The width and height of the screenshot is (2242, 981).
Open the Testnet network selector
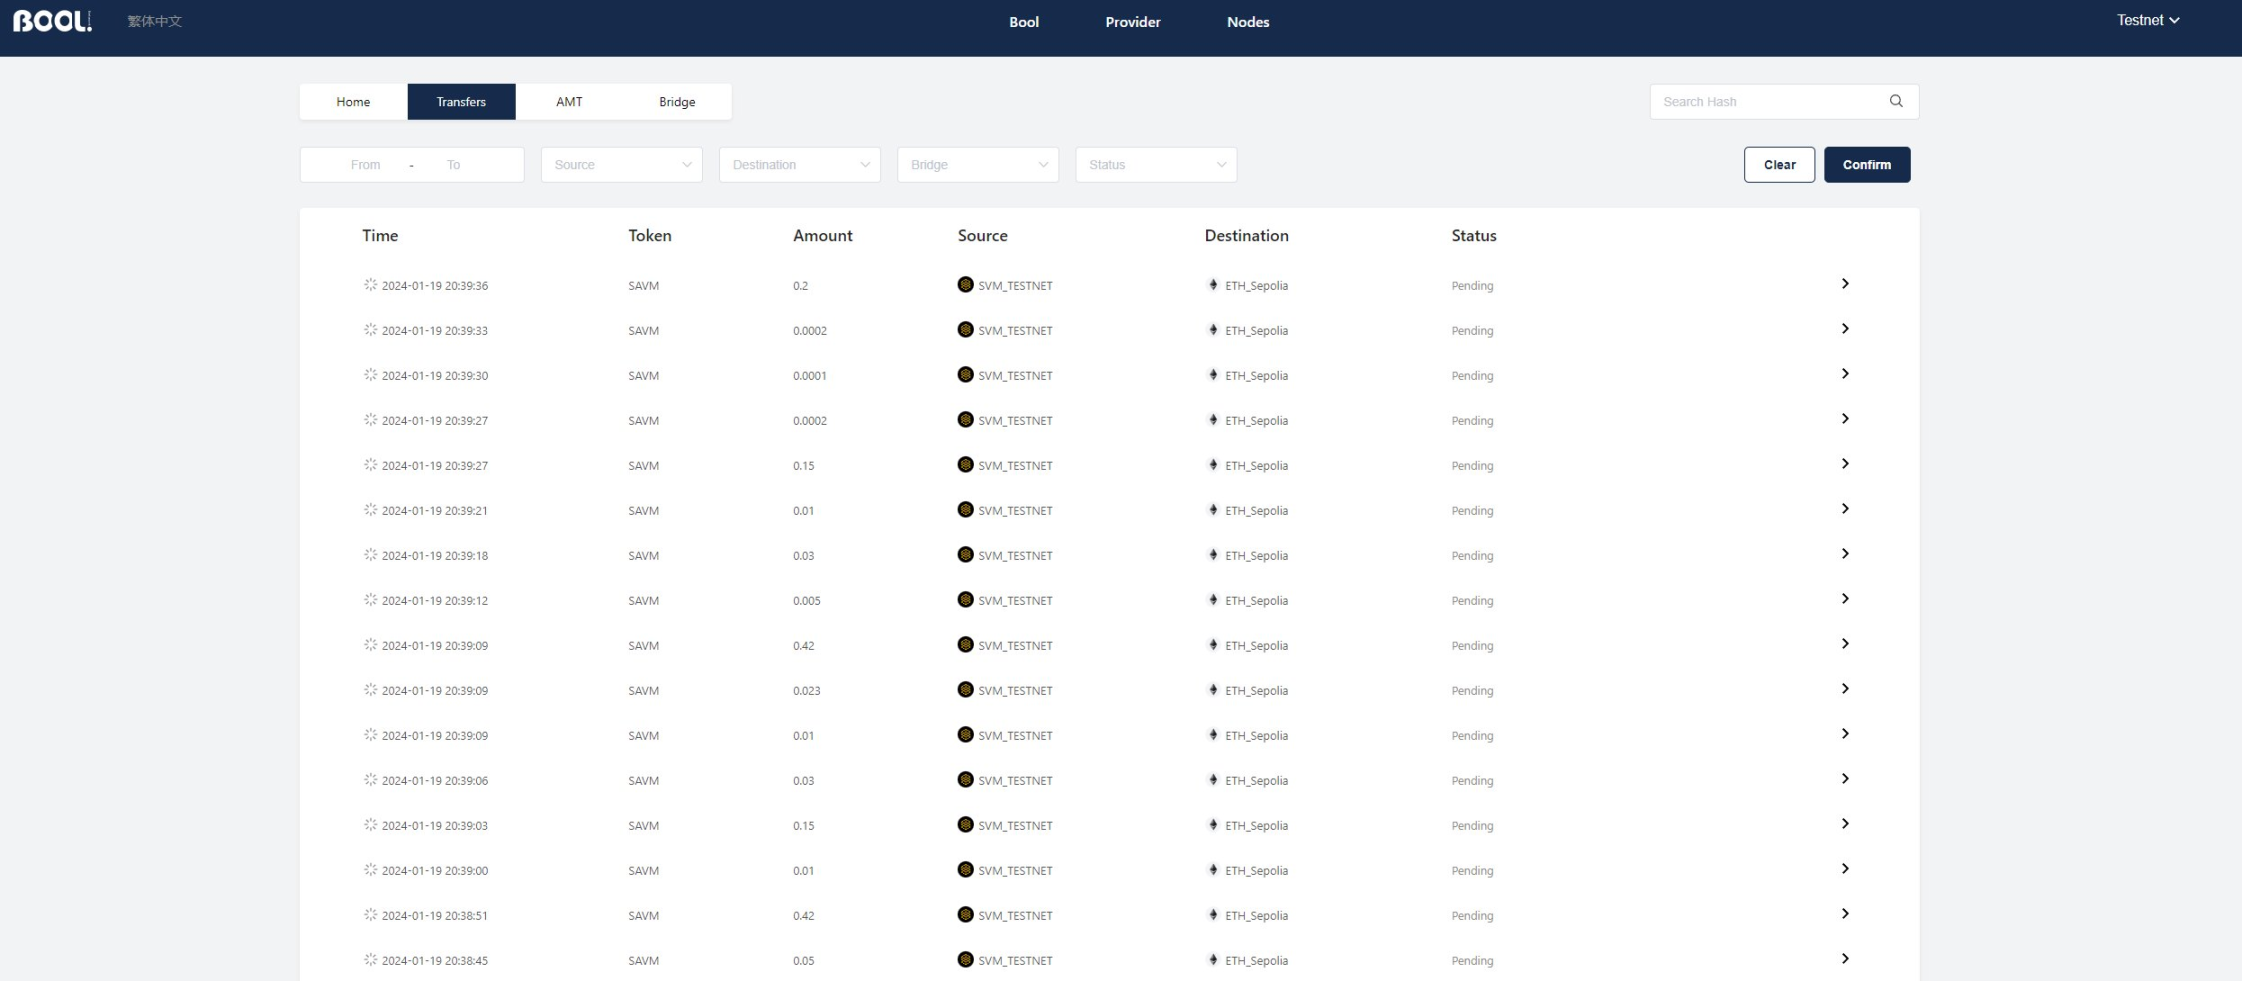pos(2148,20)
